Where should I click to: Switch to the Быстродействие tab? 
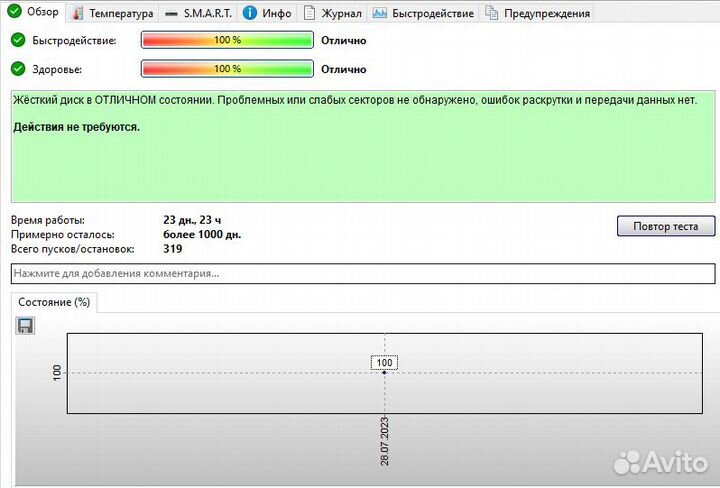[423, 13]
